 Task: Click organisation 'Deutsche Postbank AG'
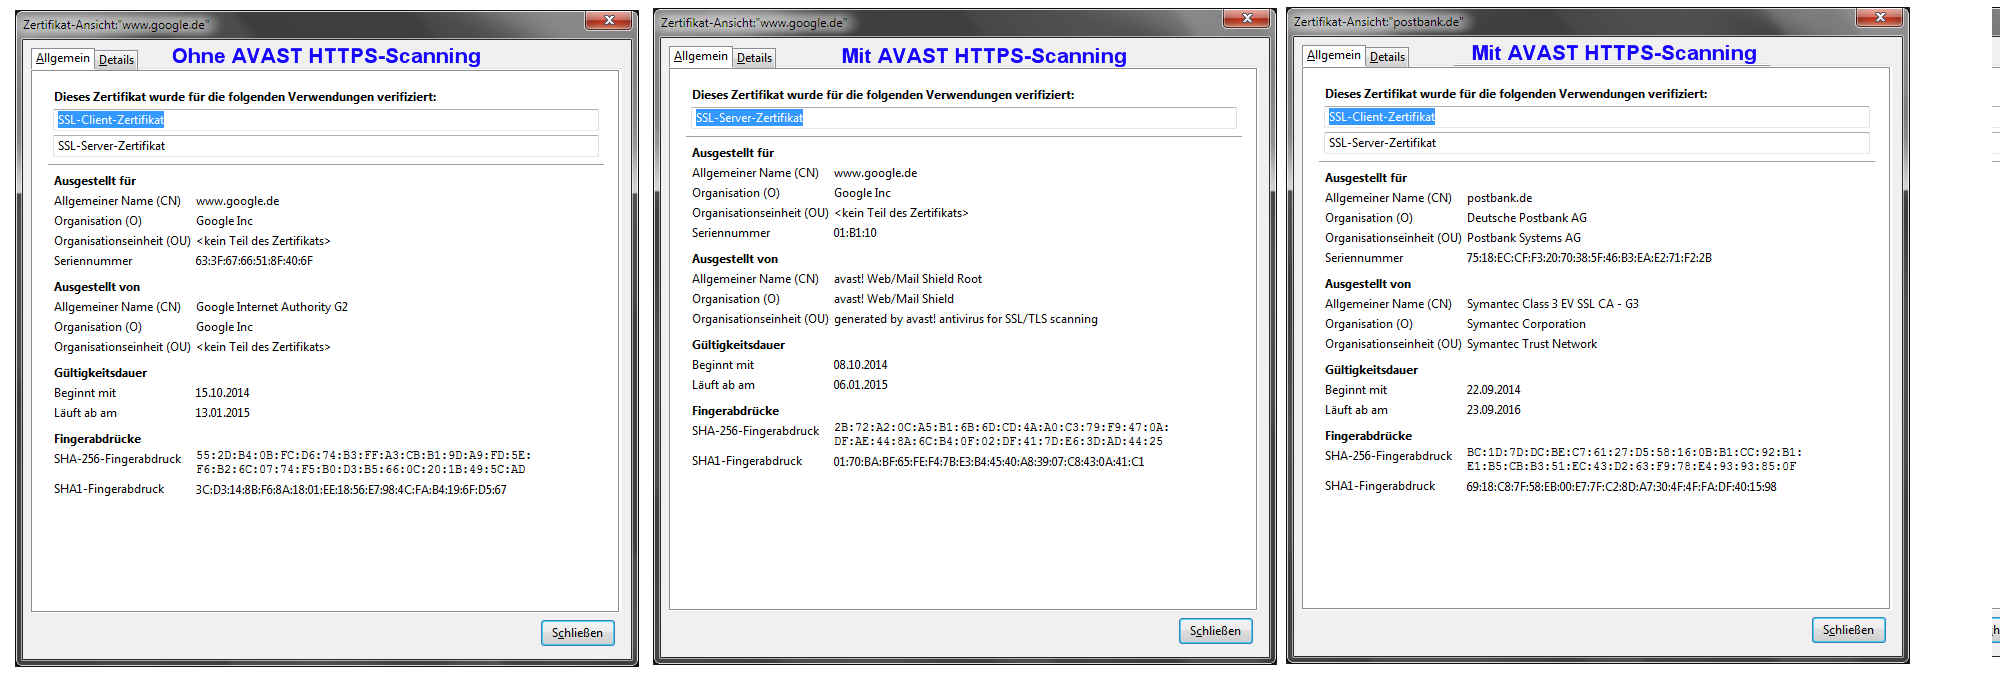[1527, 218]
